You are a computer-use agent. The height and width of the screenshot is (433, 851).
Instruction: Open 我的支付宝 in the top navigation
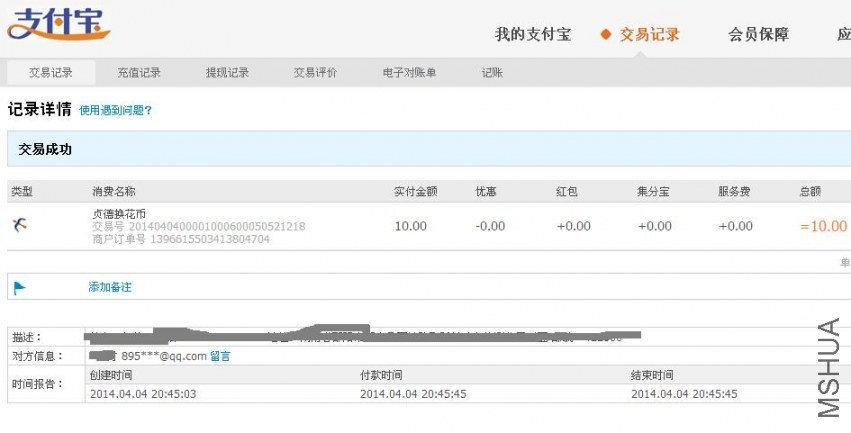(533, 35)
